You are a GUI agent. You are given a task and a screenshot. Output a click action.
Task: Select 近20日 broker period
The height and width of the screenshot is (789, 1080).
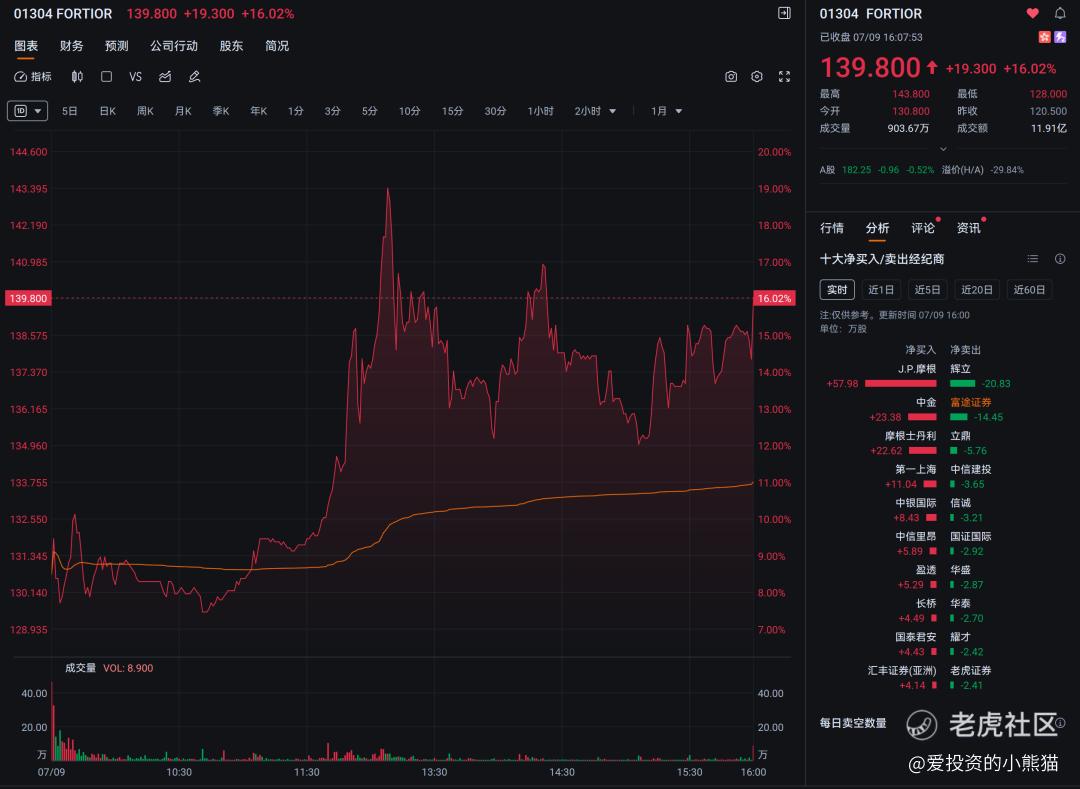[x=977, y=290]
